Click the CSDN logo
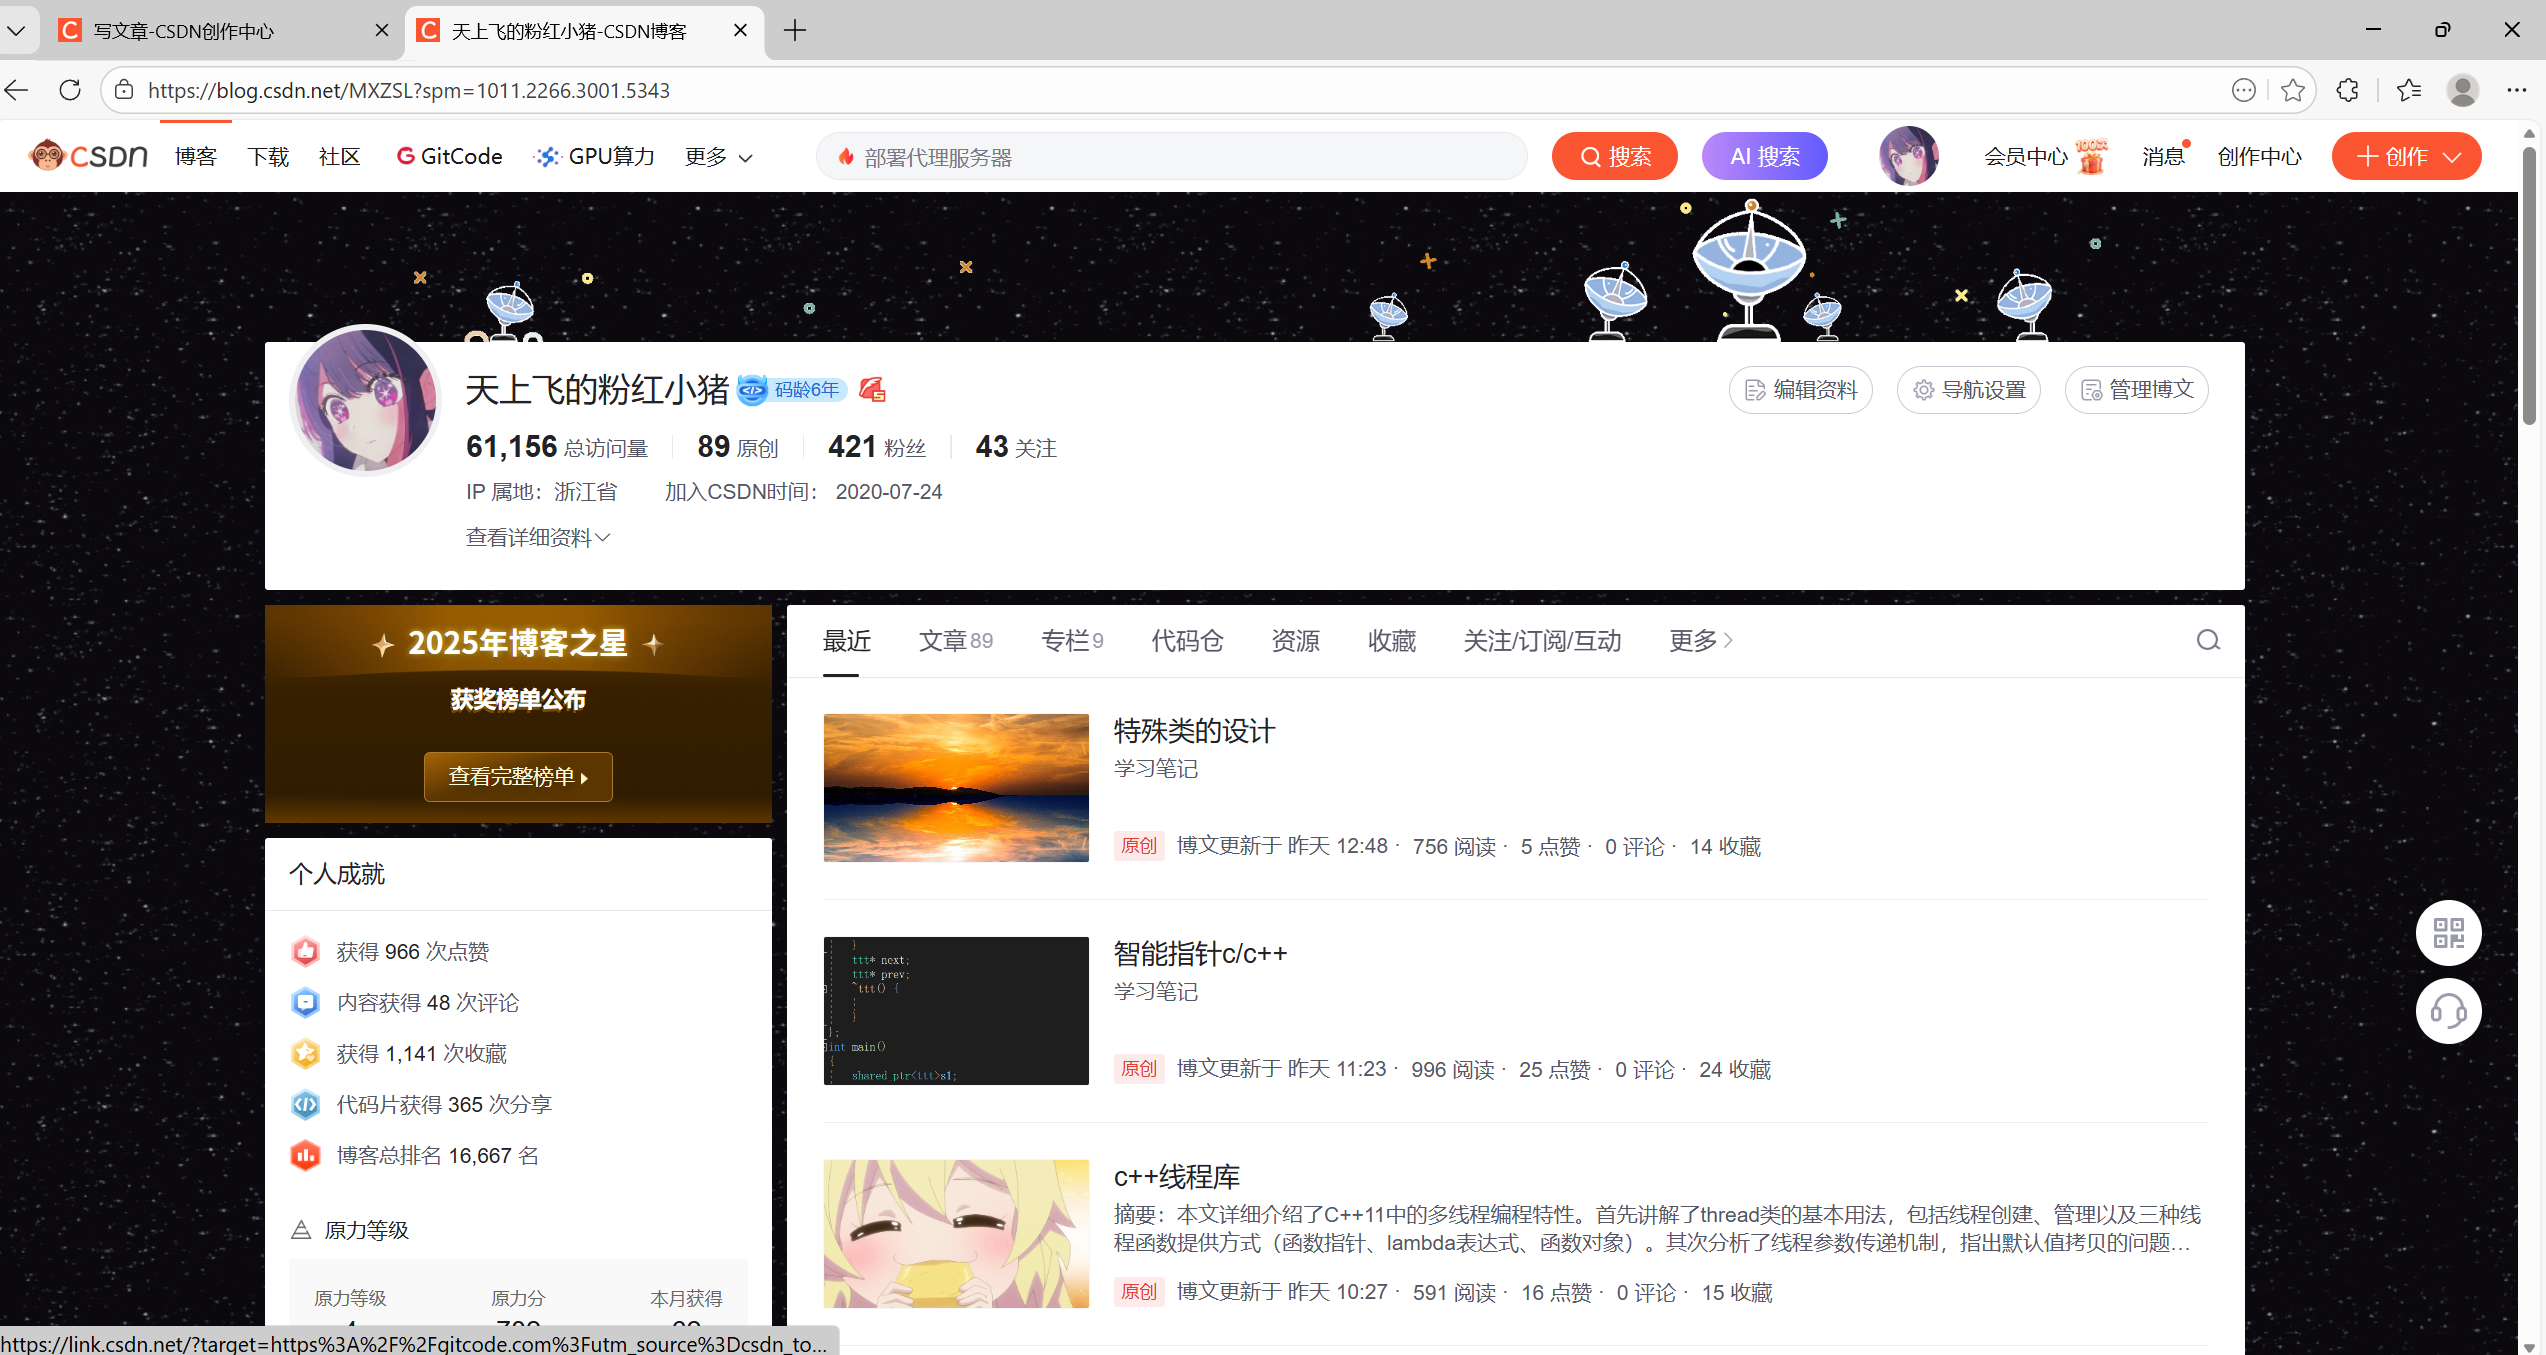Screen dimensions: 2546x1355 pos(89,156)
